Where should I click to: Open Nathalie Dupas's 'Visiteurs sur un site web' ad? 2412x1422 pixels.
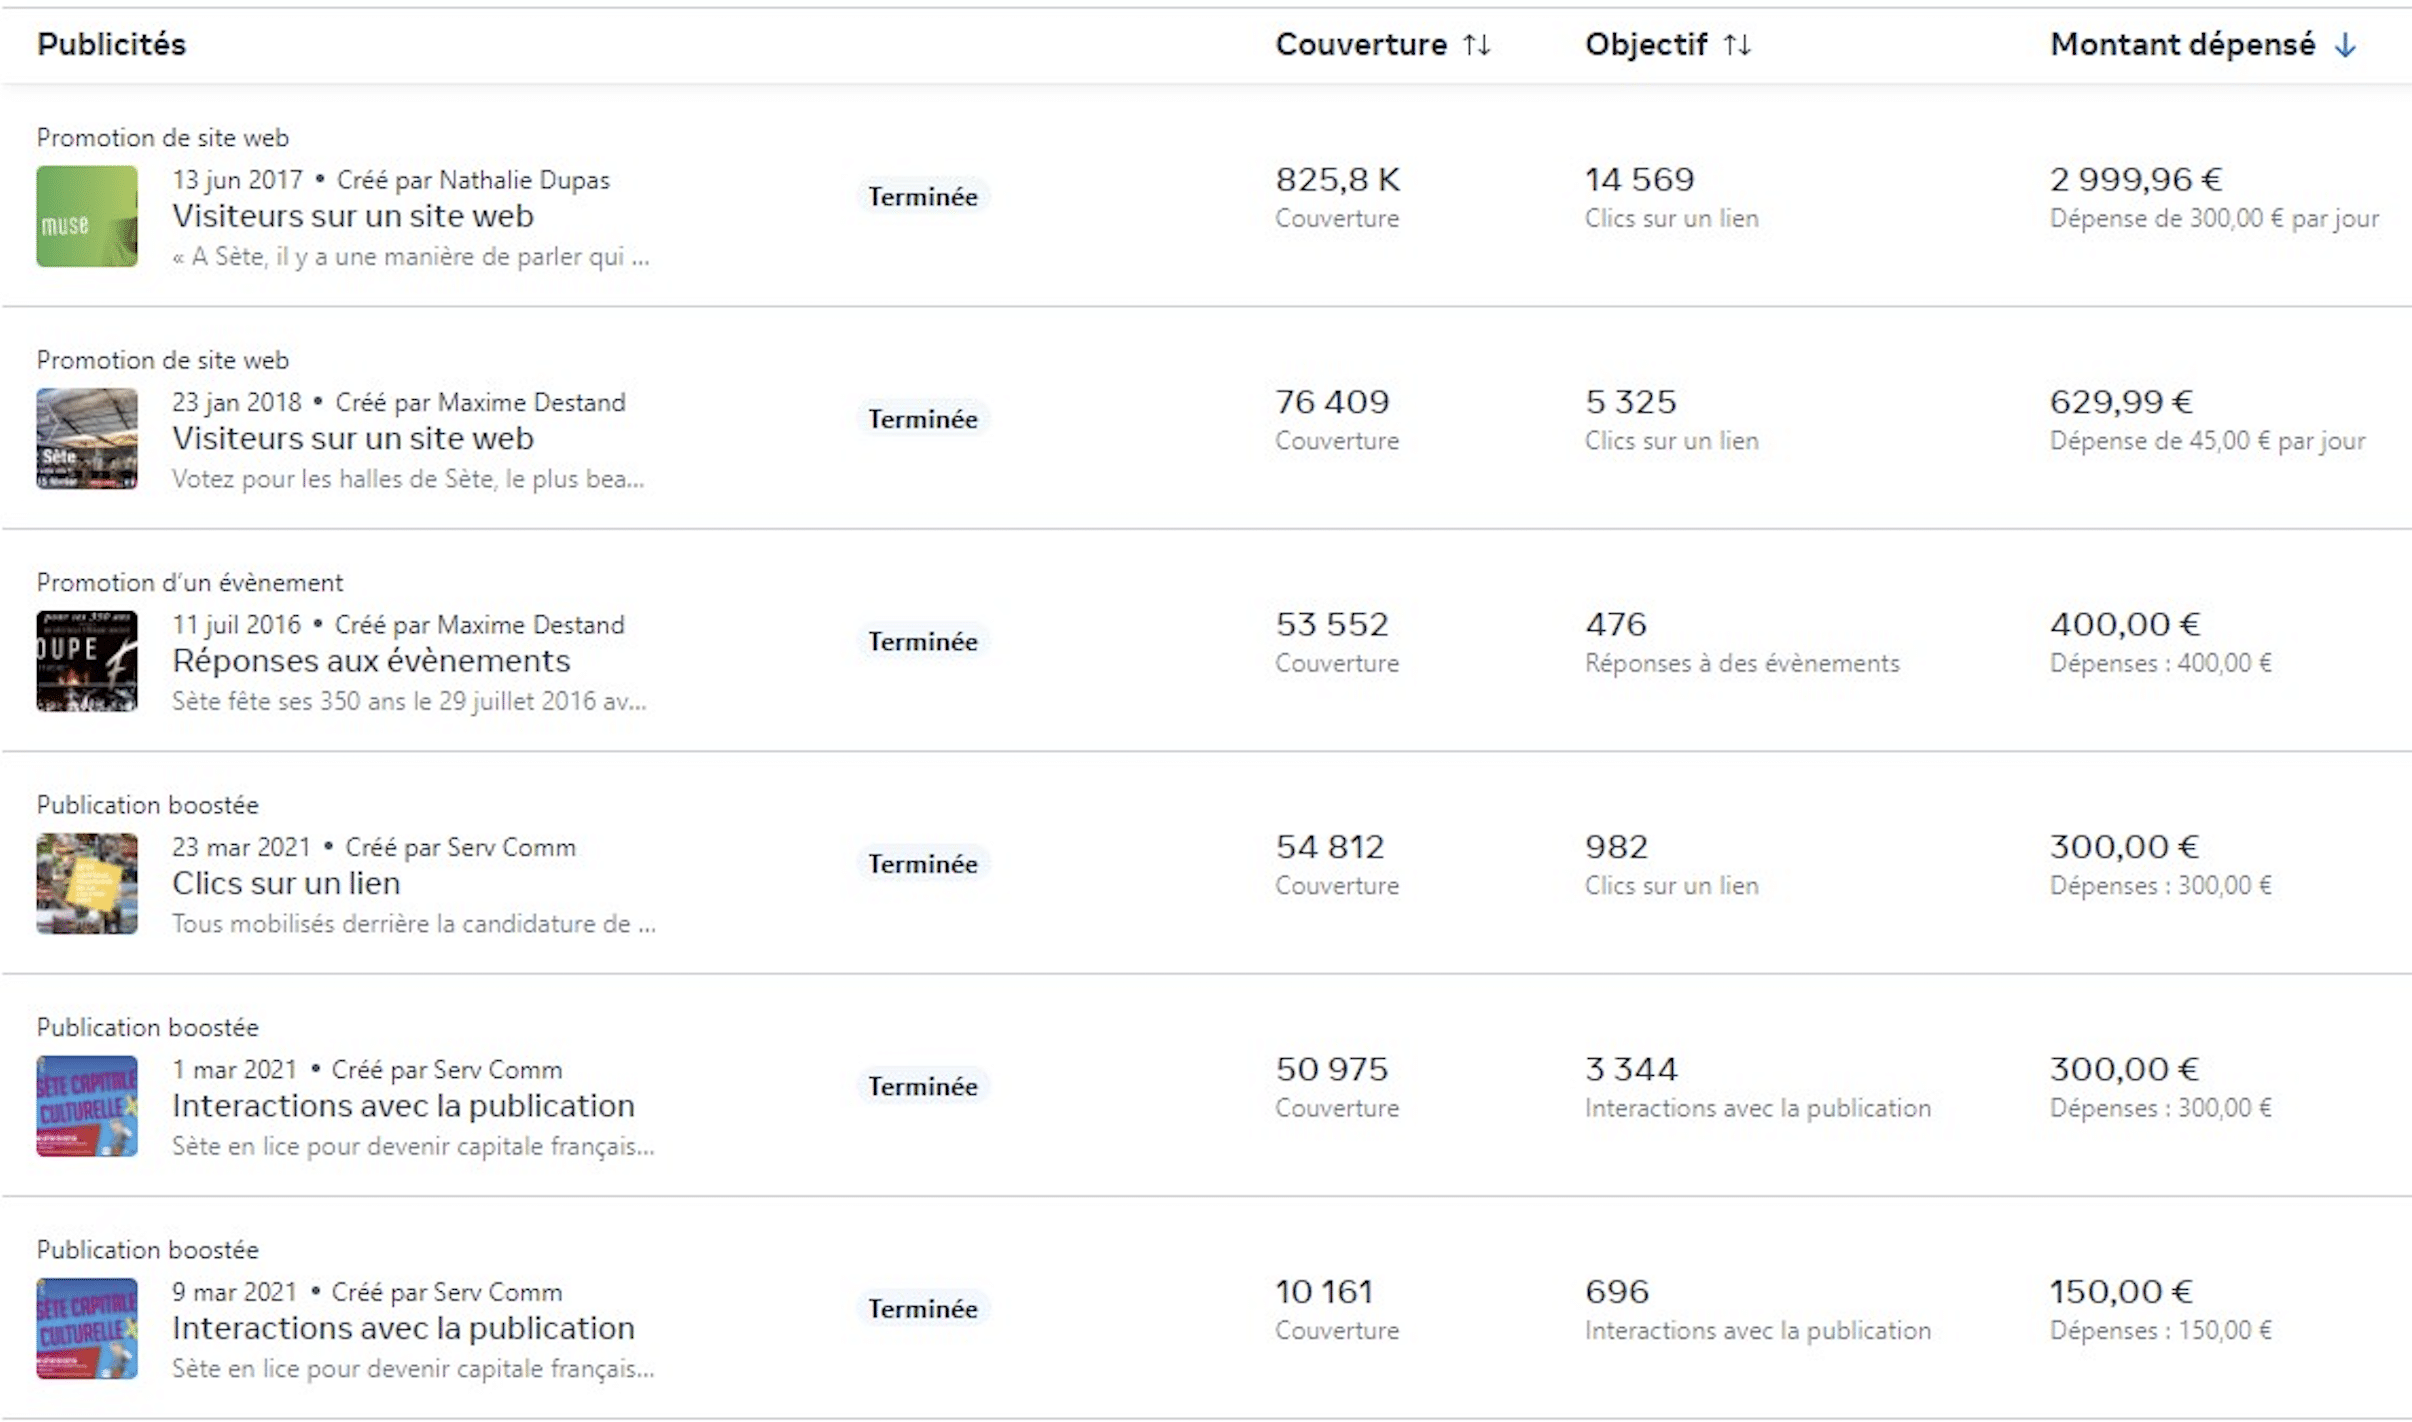coord(352,216)
